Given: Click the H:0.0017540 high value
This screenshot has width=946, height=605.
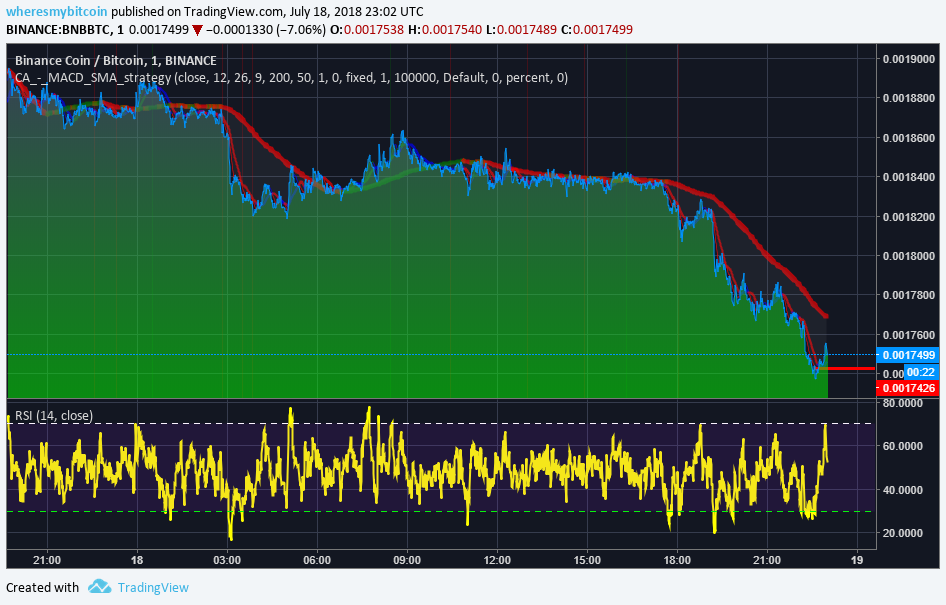Looking at the screenshot, I should [x=445, y=30].
